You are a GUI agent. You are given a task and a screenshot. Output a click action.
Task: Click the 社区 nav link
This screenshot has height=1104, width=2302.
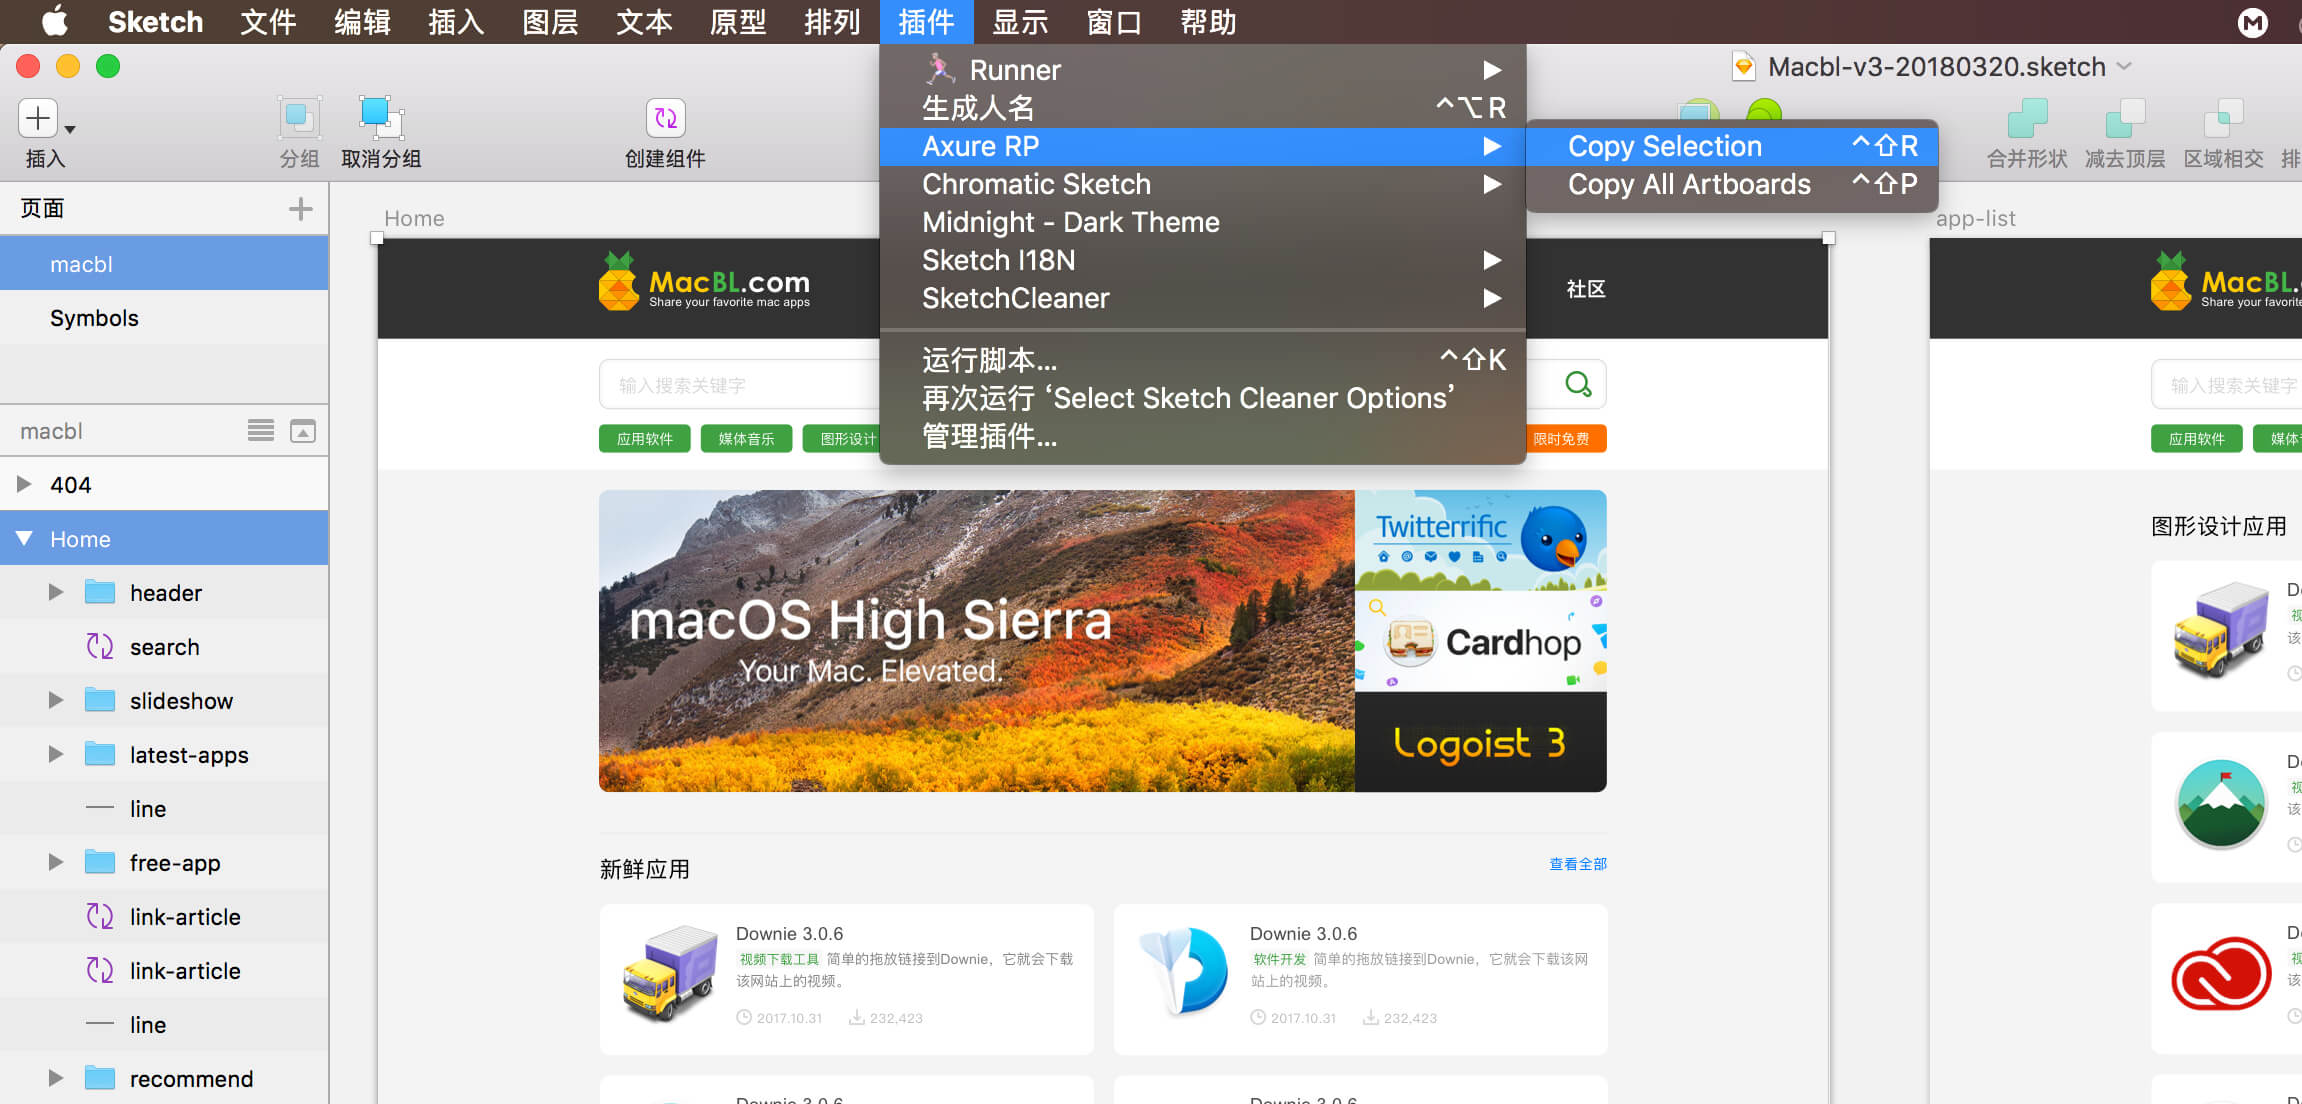[x=1586, y=289]
